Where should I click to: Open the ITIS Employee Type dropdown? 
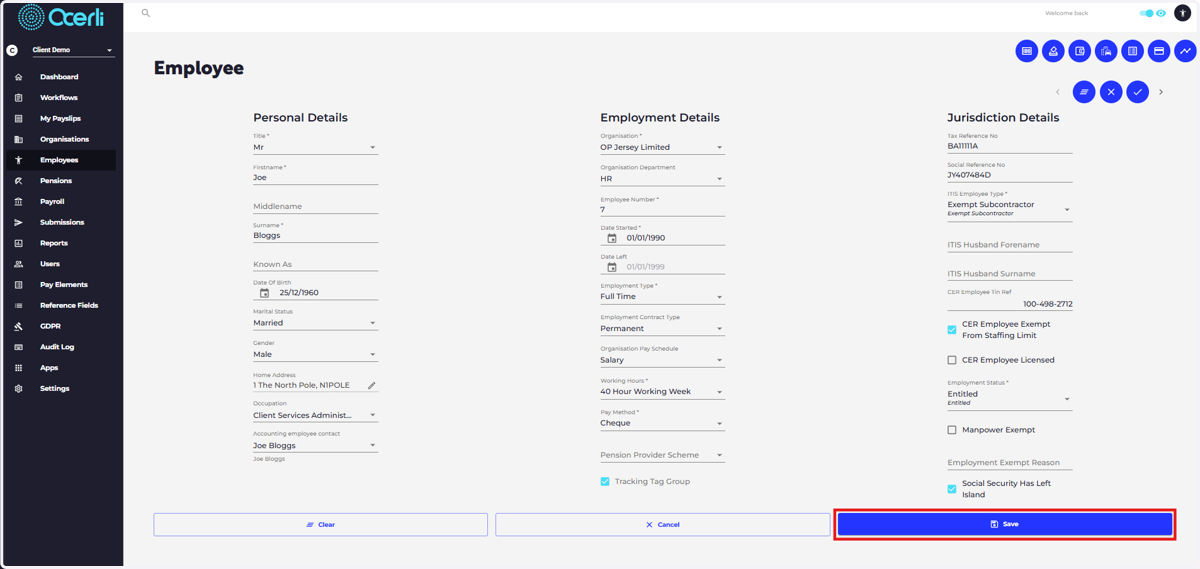click(1009, 208)
